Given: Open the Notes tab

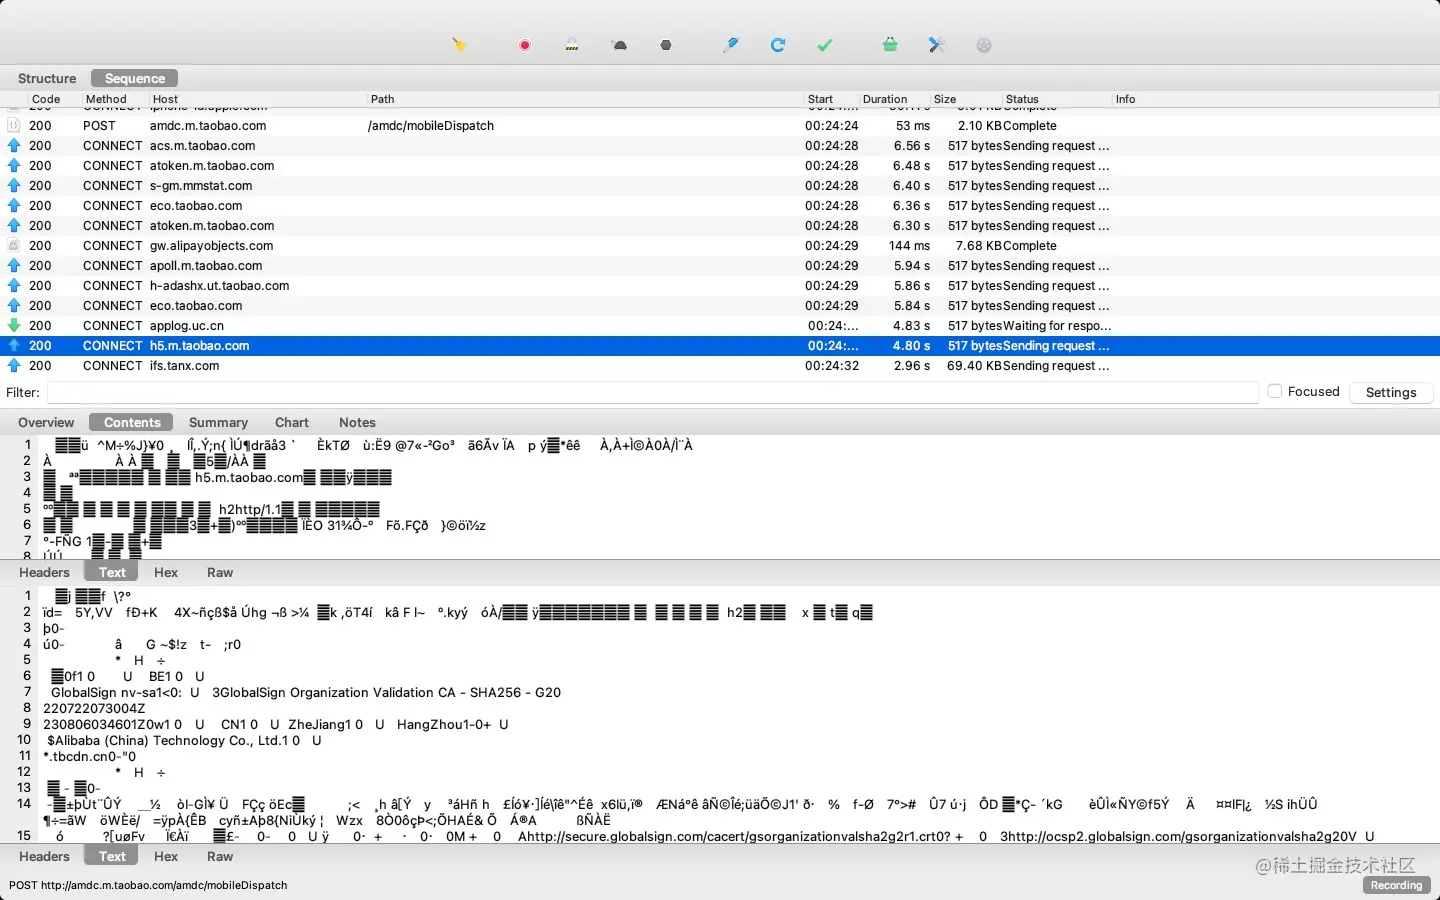Looking at the screenshot, I should click(357, 423).
